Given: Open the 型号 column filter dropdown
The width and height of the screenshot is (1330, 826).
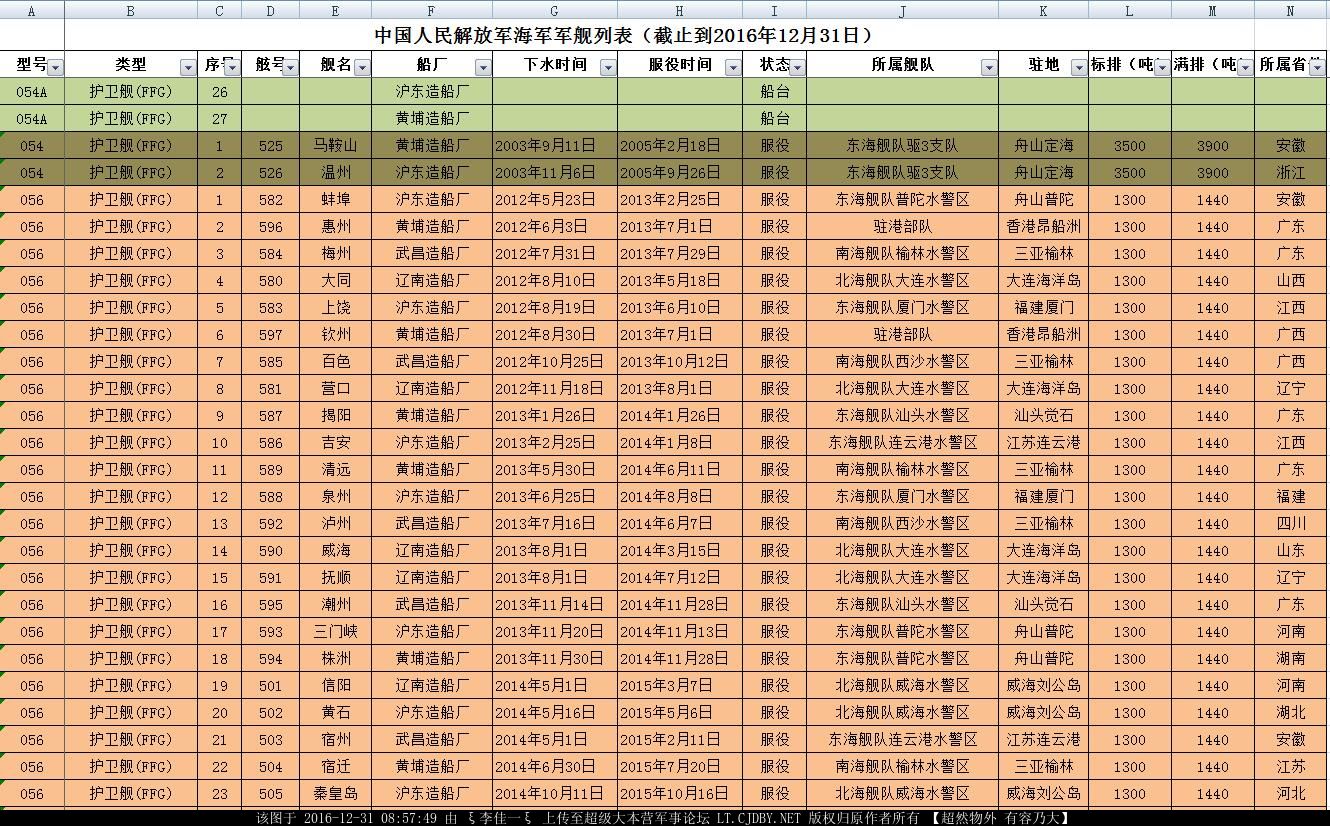Looking at the screenshot, I should pos(56,68).
